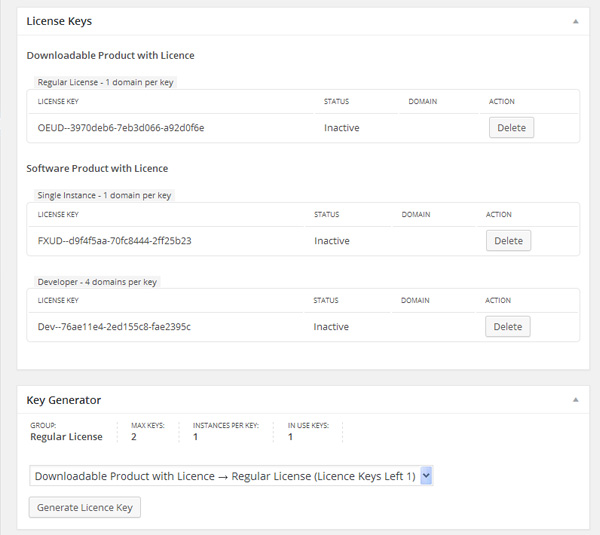Collapse the License Keys panel arrow
This screenshot has height=535, width=600.
click(575, 21)
